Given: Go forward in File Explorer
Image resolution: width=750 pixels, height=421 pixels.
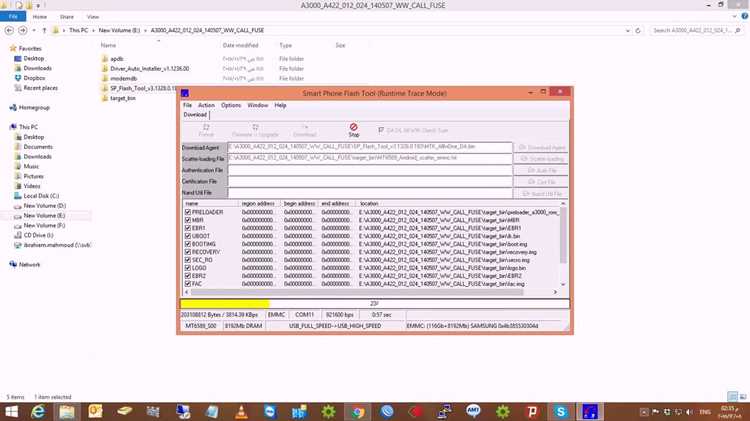Looking at the screenshot, I should [22, 30].
